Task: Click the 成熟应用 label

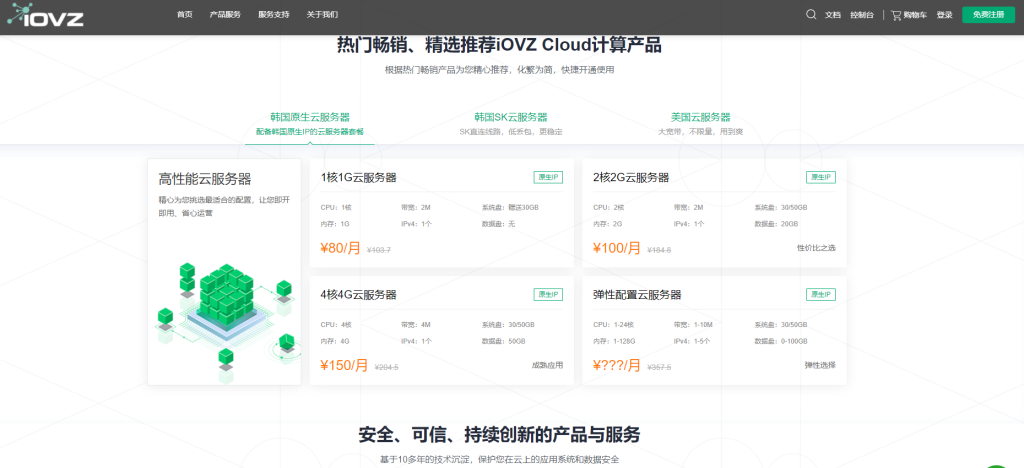Action: [x=547, y=366]
